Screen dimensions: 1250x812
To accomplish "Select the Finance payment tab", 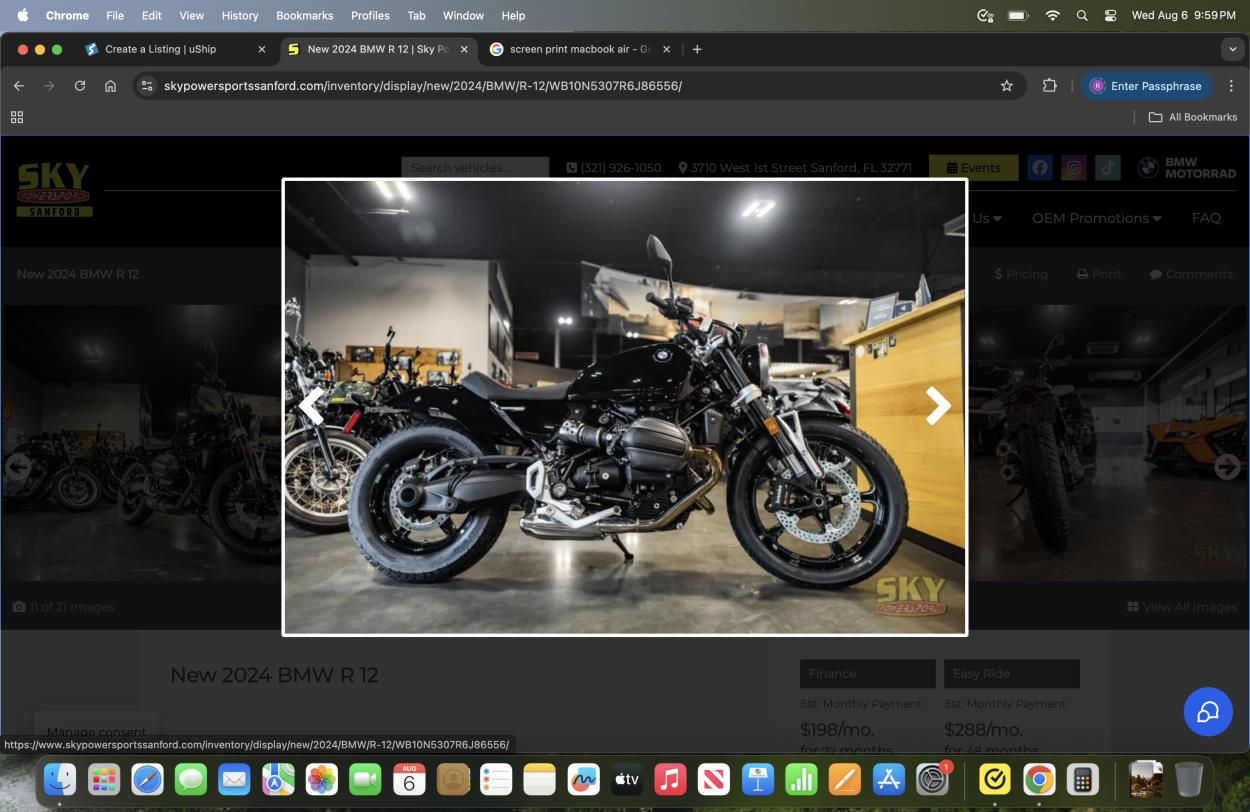I will coord(868,674).
